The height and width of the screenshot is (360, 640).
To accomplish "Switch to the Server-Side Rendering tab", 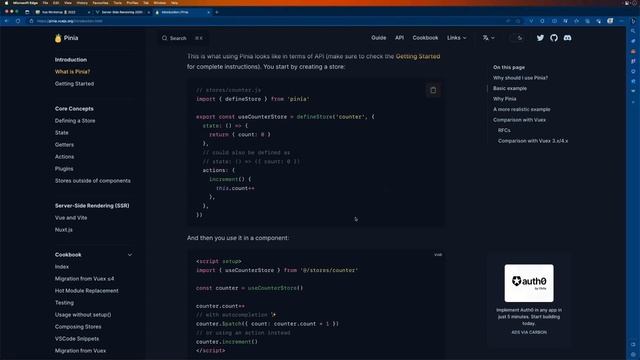I will click(x=122, y=12).
